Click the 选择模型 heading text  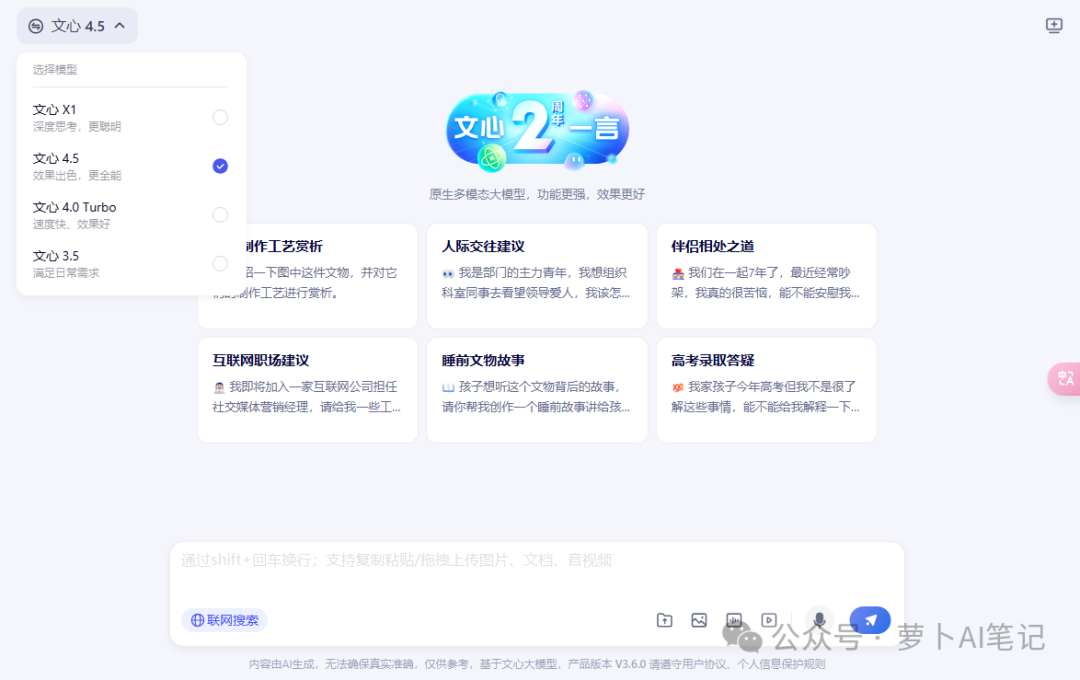click(x=55, y=70)
